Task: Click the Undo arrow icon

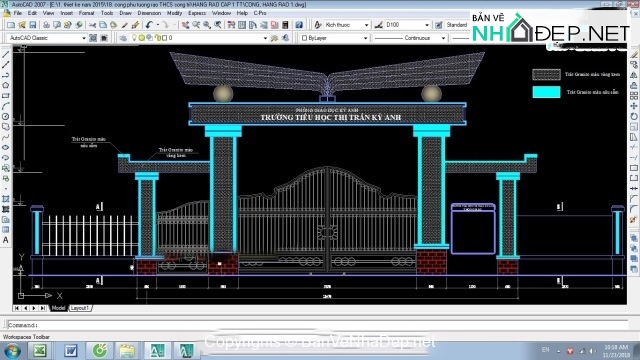Action: (149, 25)
